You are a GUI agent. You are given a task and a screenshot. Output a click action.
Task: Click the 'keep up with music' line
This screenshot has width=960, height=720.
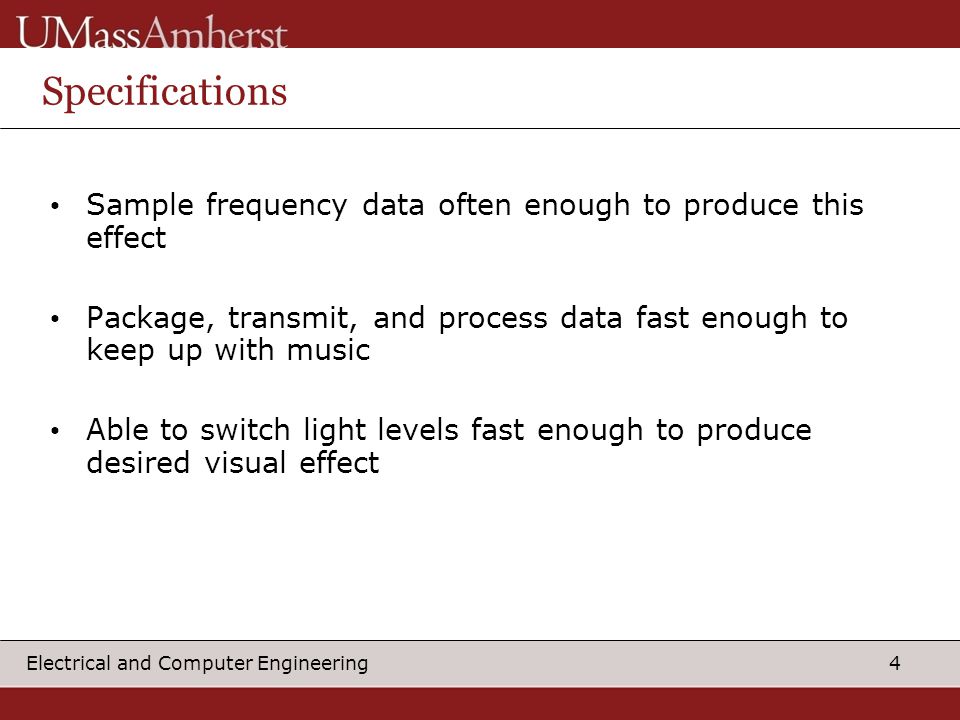[x=228, y=351]
